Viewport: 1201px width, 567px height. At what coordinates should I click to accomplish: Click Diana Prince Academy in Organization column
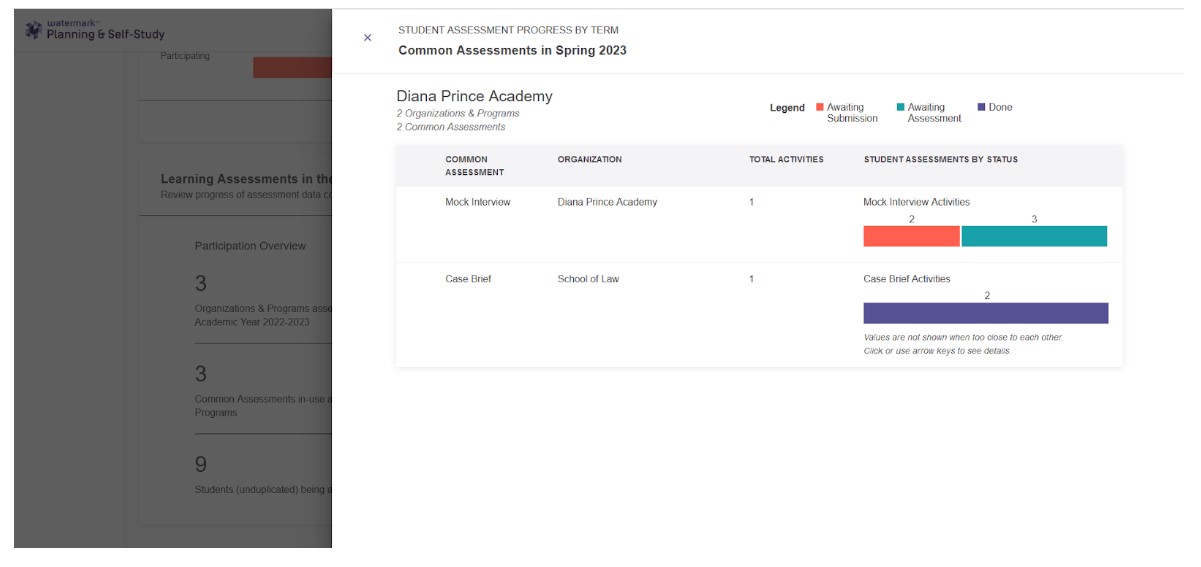pos(607,202)
